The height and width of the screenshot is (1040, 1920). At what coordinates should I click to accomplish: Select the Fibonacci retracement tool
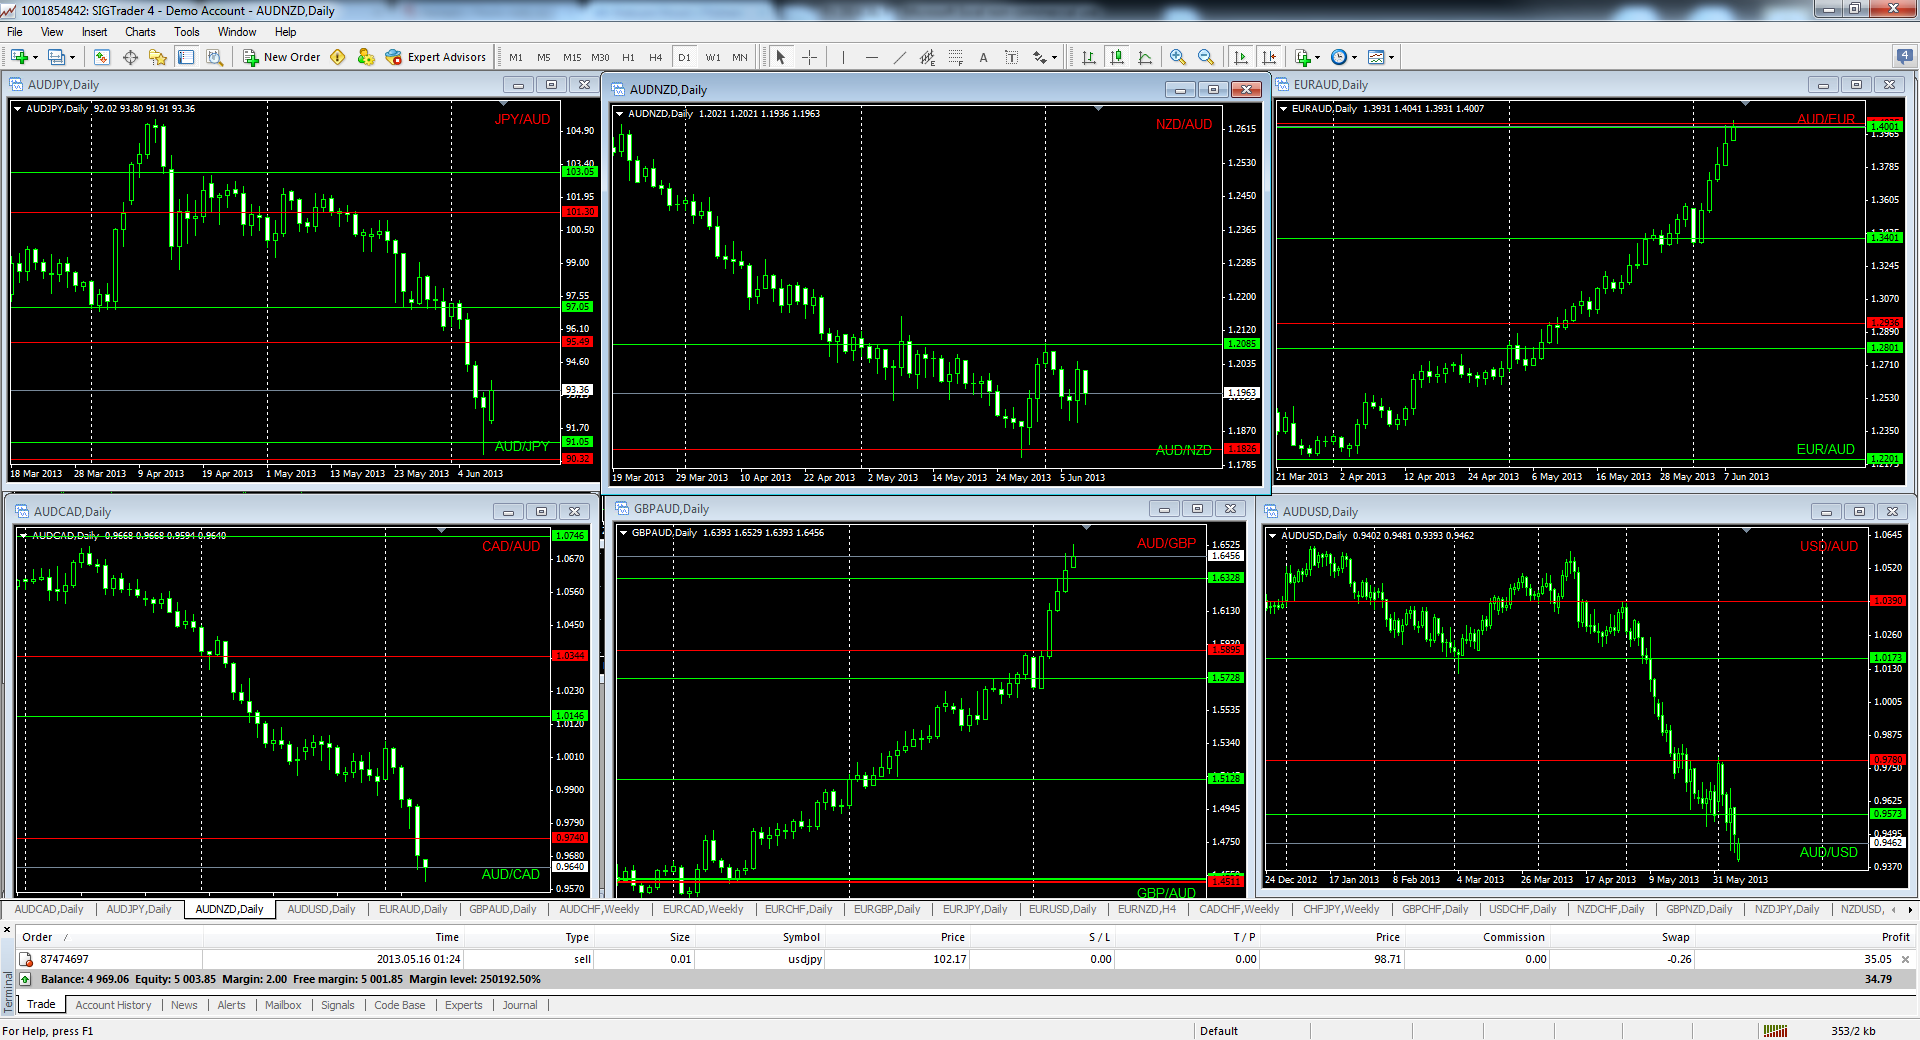pos(955,57)
